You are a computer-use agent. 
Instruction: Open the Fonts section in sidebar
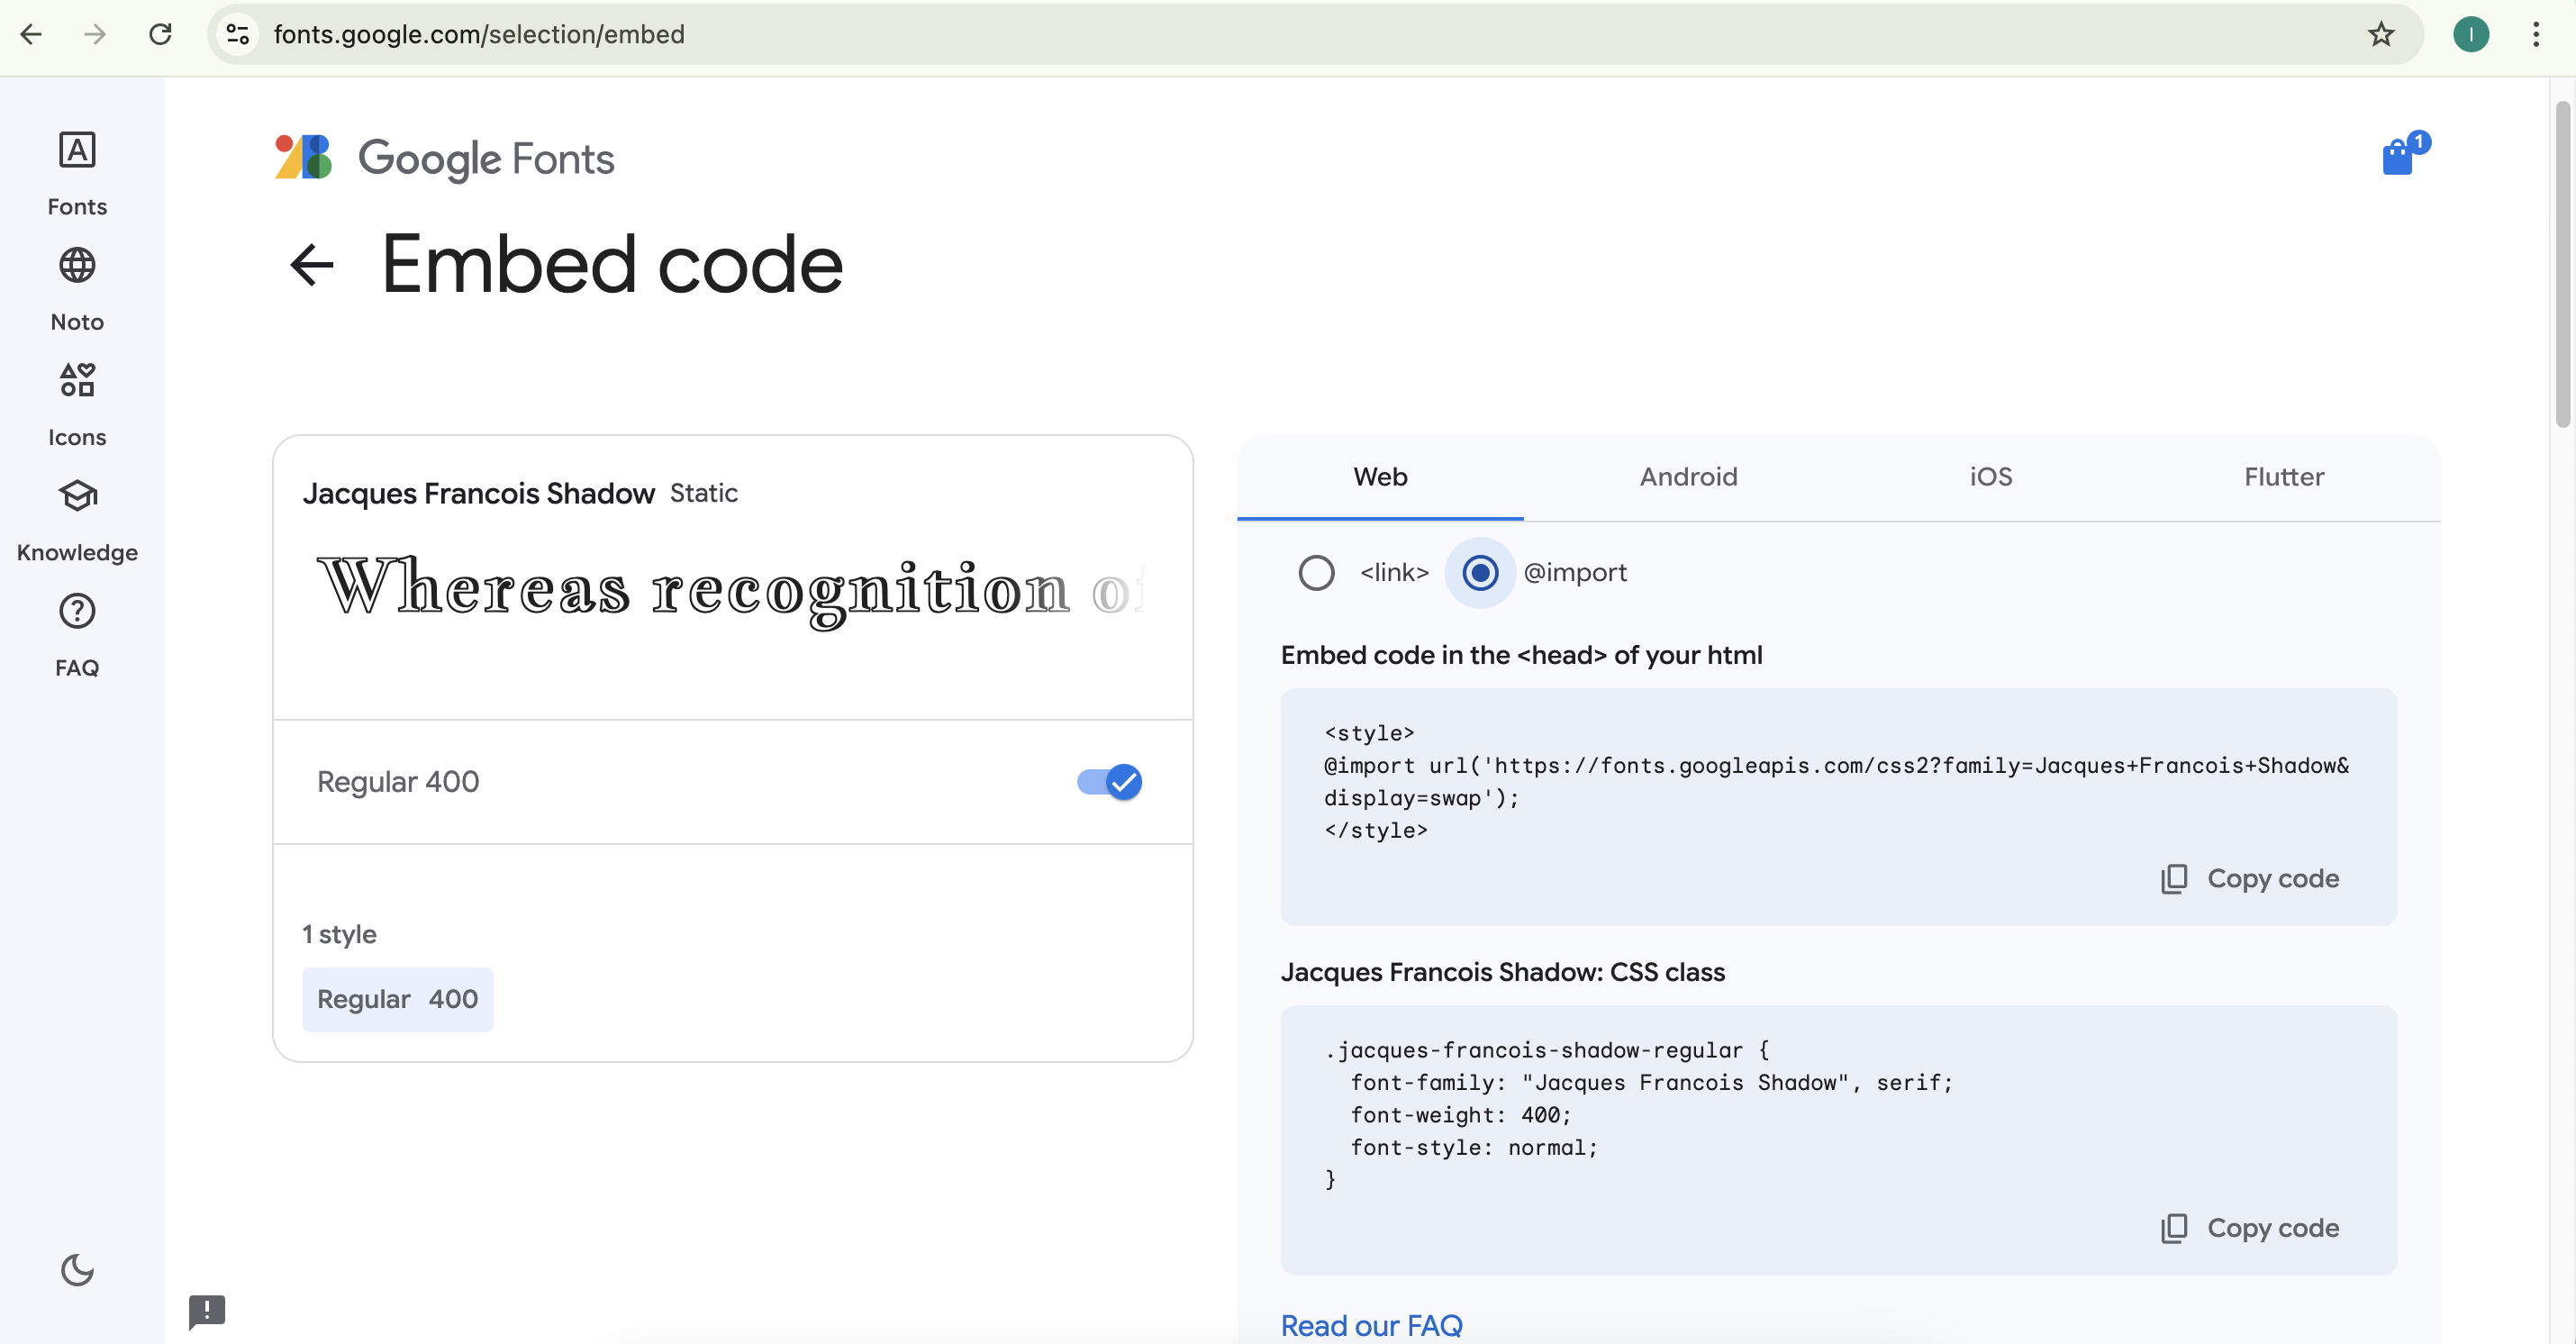[77, 174]
